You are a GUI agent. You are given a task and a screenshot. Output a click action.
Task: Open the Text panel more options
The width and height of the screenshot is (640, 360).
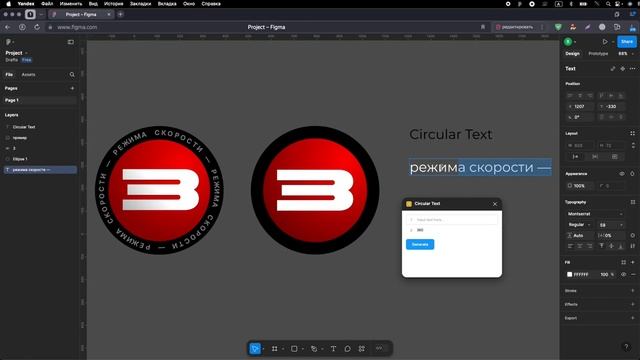click(632, 69)
